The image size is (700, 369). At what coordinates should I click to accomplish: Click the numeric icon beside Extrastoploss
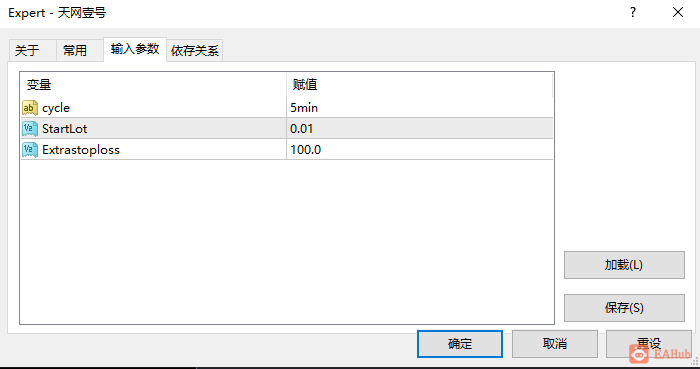[30, 150]
